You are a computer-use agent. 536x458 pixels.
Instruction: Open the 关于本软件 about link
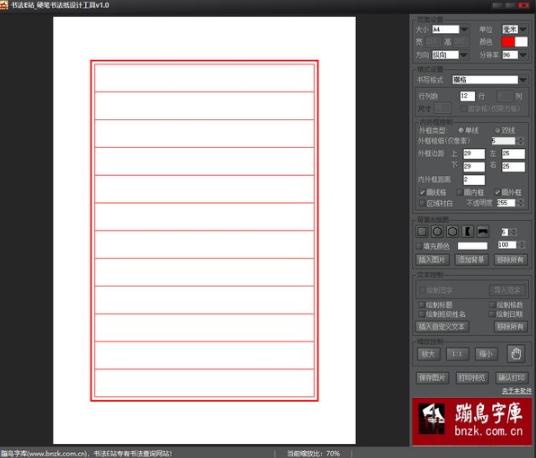[517, 390]
